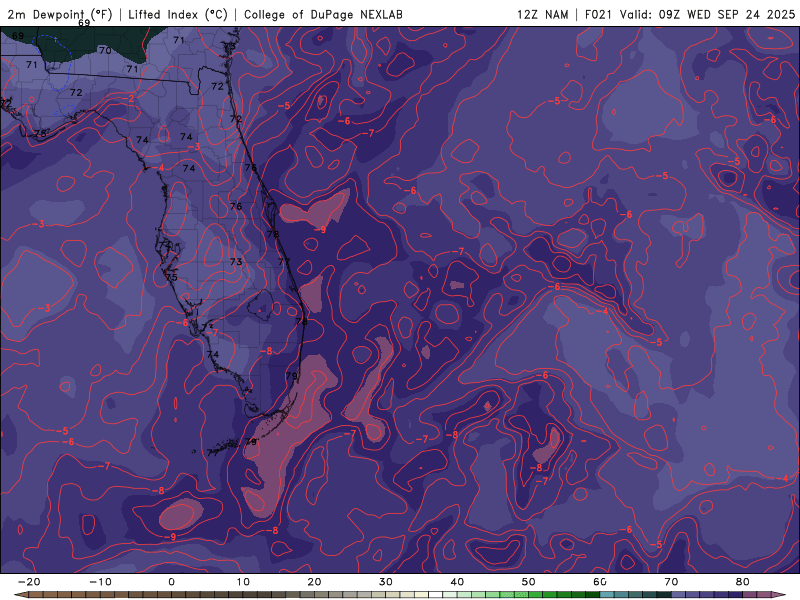Click the white colorbar segment below 40
Image resolution: width=800 pixels, height=600 pixels.
(x=436, y=595)
